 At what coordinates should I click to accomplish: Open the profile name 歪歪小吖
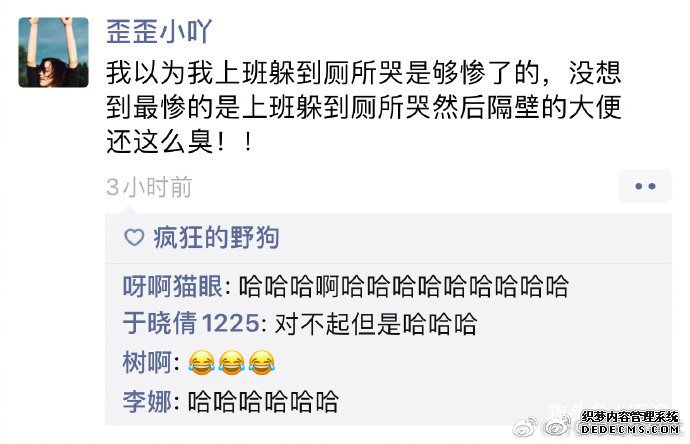click(159, 31)
